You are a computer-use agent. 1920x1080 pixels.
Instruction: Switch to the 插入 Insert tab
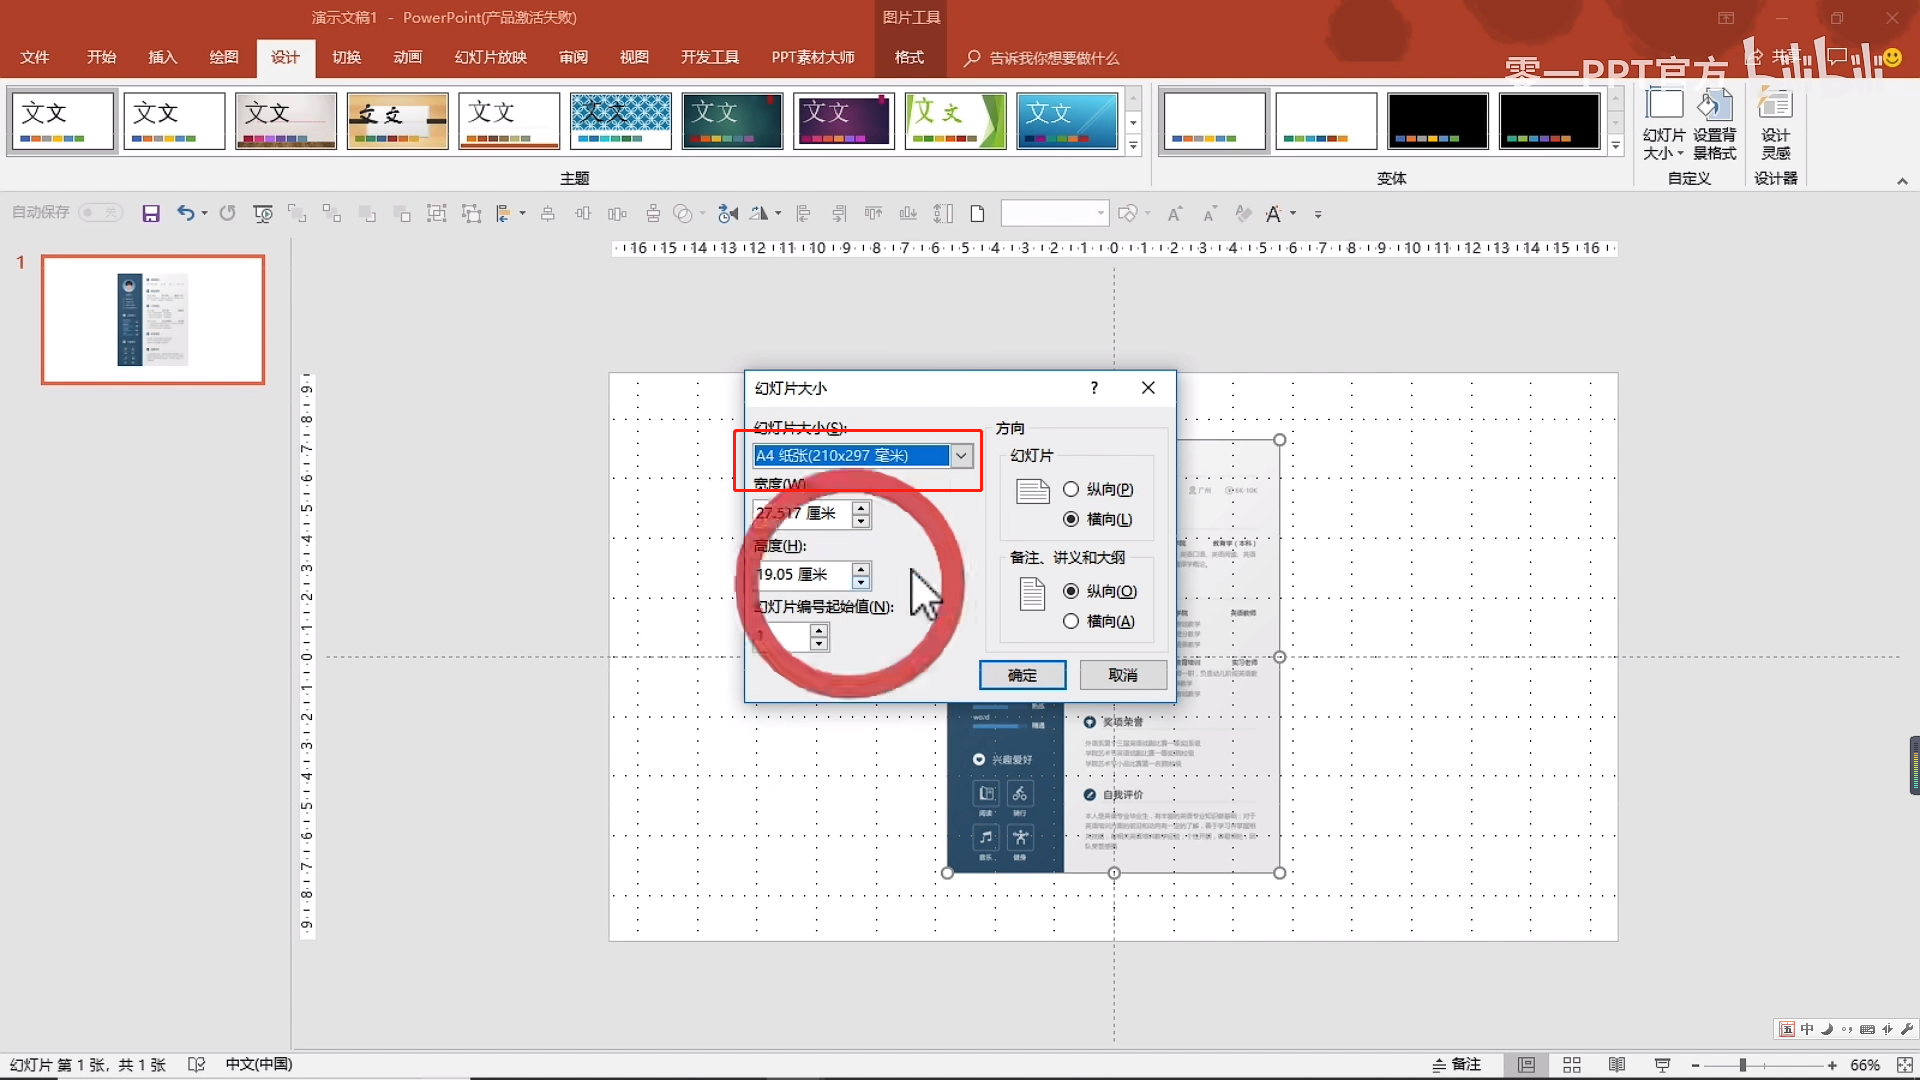[x=162, y=57]
